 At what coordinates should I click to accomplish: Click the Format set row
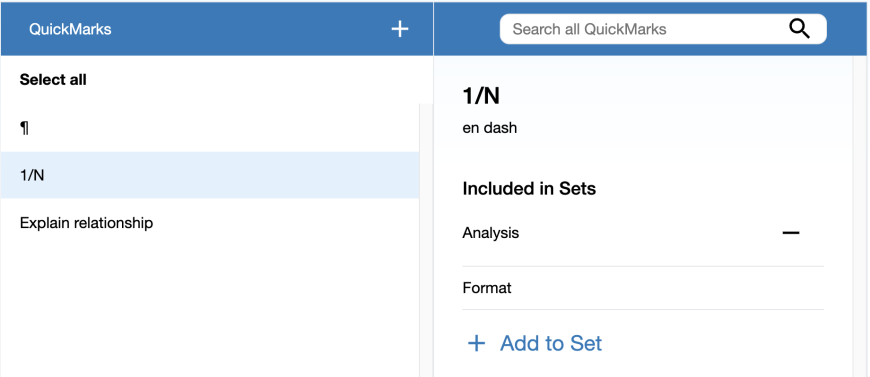click(x=643, y=288)
